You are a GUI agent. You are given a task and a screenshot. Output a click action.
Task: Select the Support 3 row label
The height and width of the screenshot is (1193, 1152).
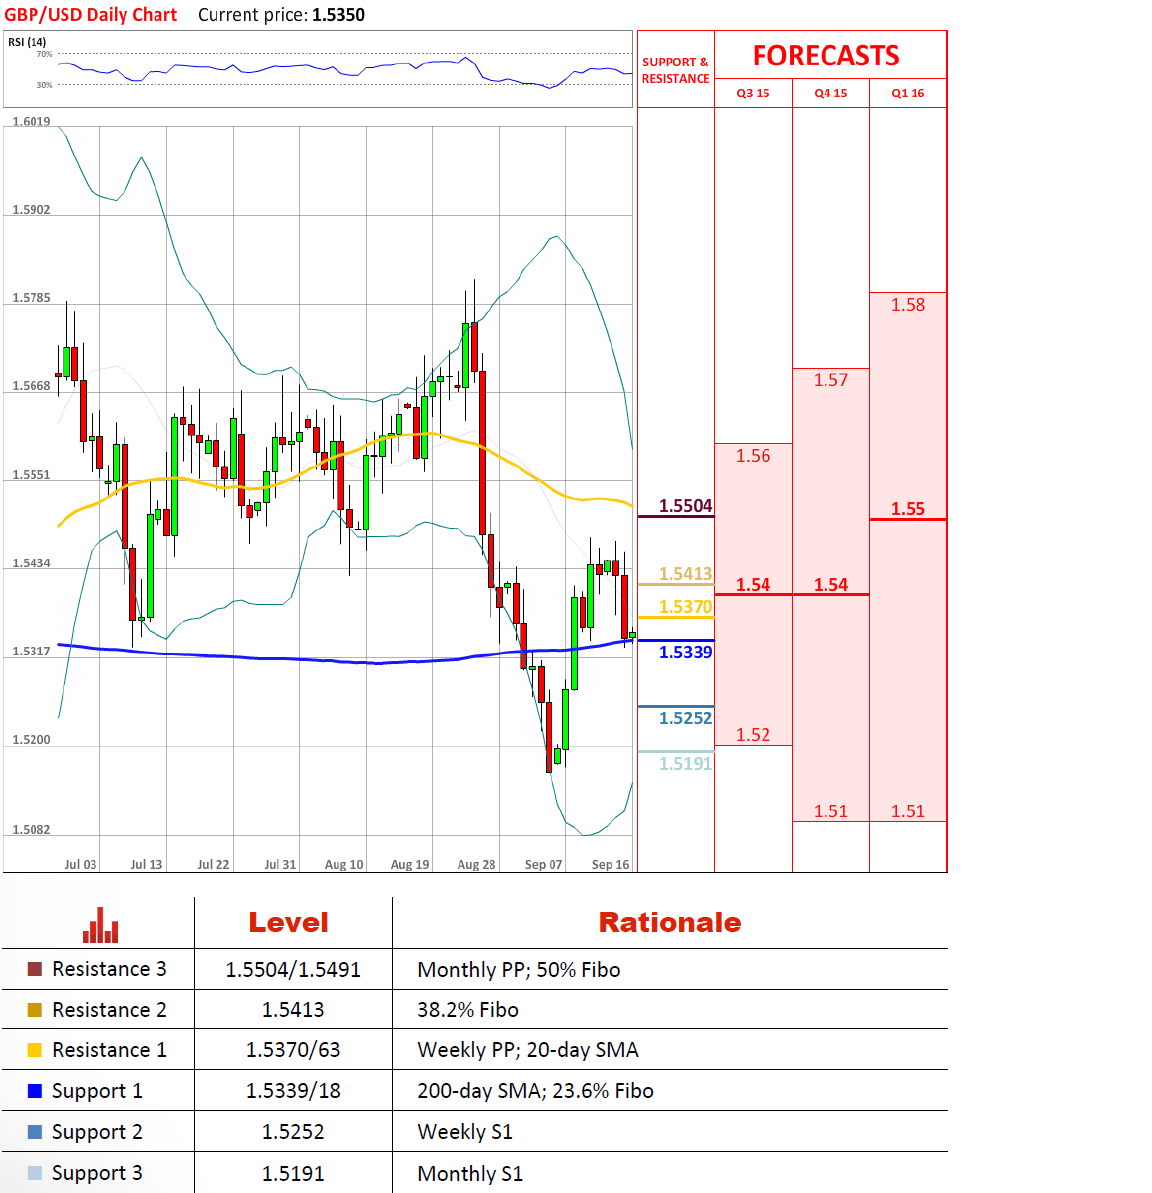click(x=97, y=1173)
